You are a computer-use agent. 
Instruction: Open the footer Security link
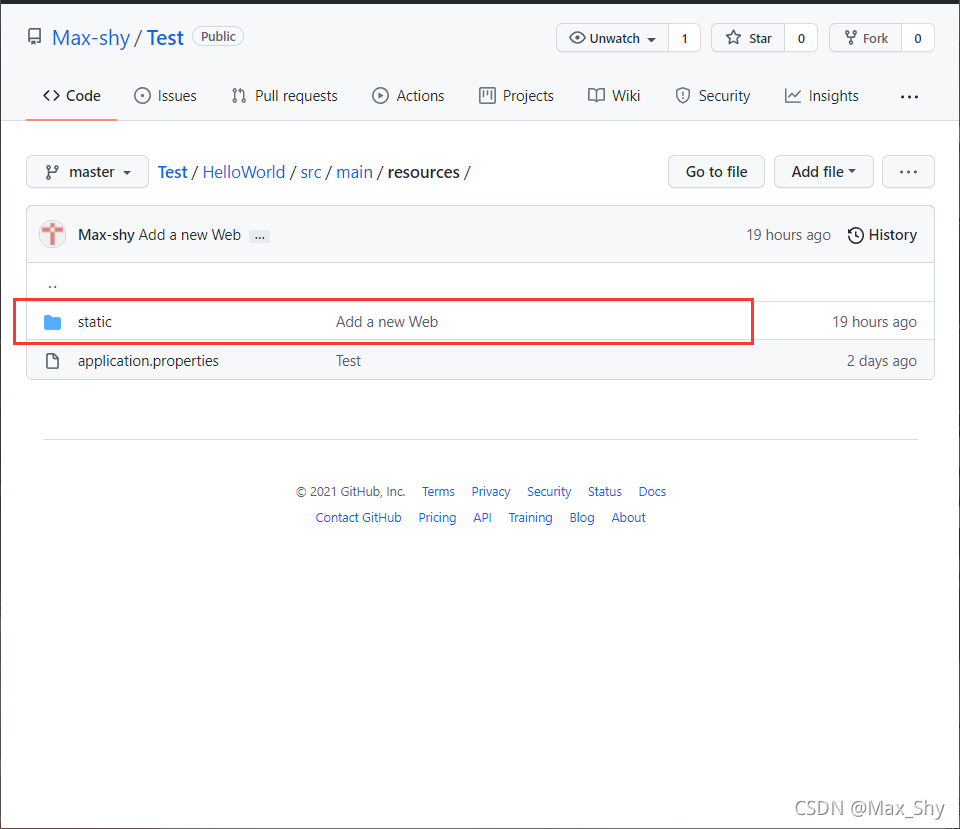tap(549, 492)
